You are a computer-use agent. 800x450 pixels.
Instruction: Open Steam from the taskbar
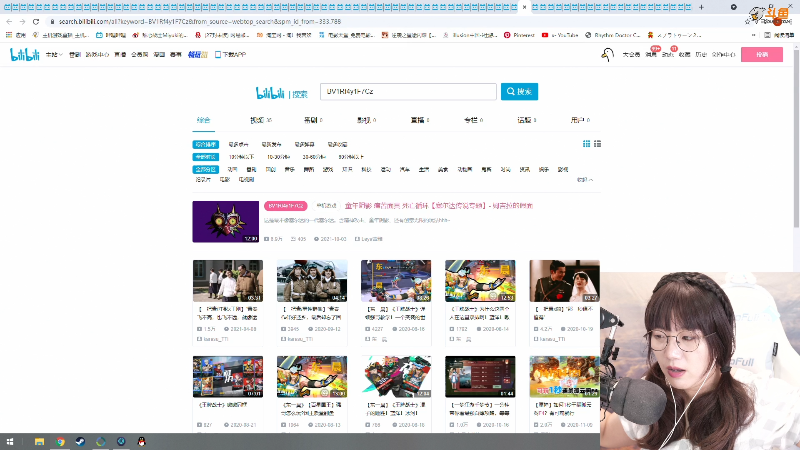[81, 442]
